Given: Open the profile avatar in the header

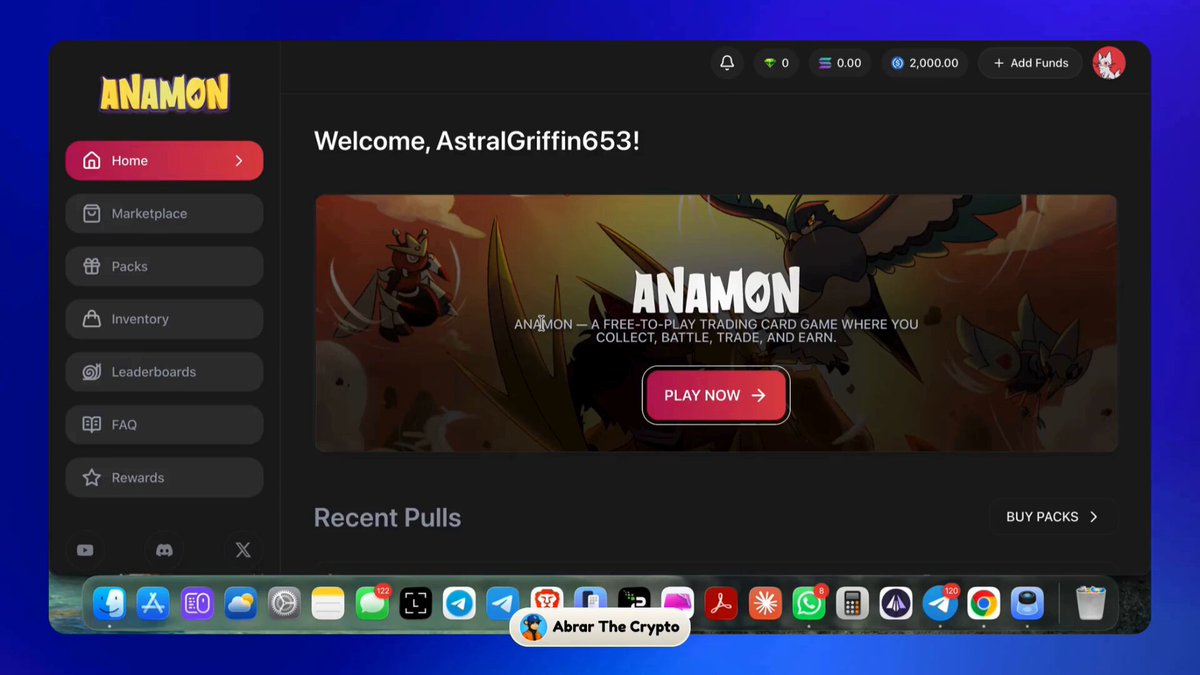Looking at the screenshot, I should [1109, 63].
